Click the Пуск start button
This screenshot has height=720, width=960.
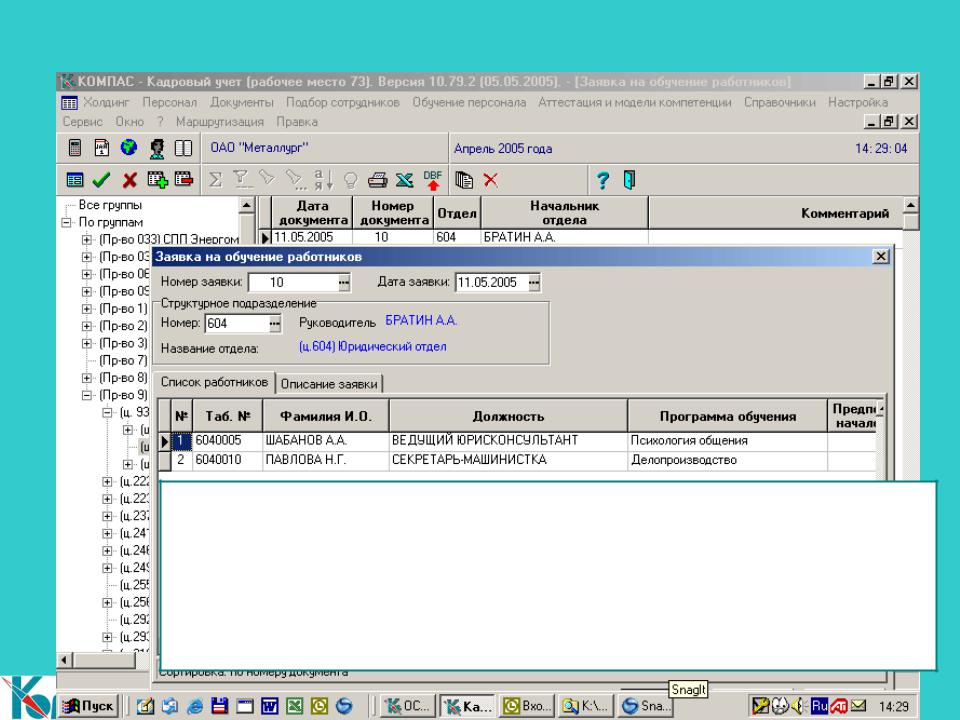pos(89,706)
